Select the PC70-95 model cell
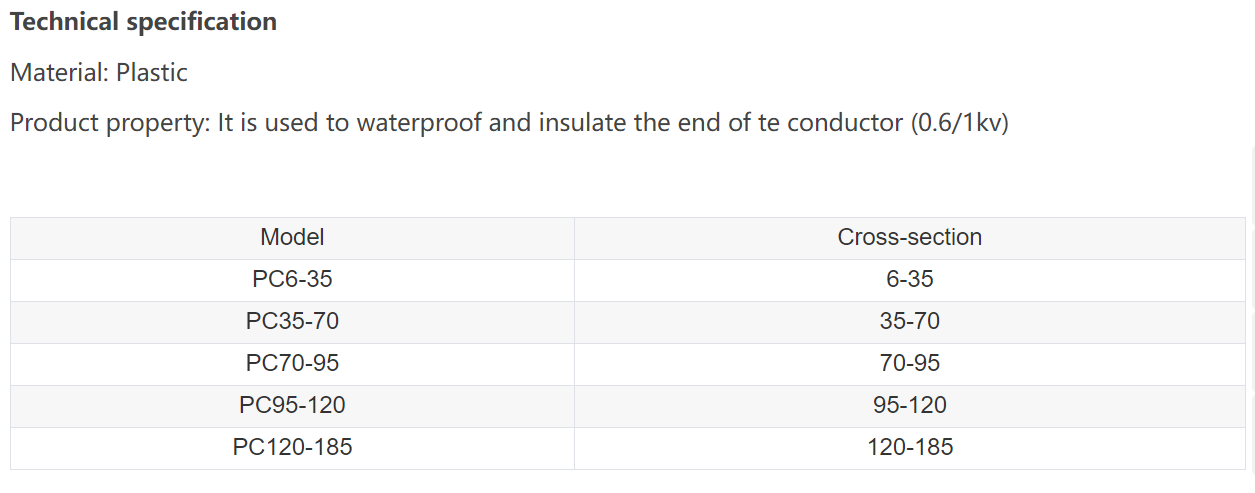This screenshot has width=1255, height=493. click(x=292, y=364)
